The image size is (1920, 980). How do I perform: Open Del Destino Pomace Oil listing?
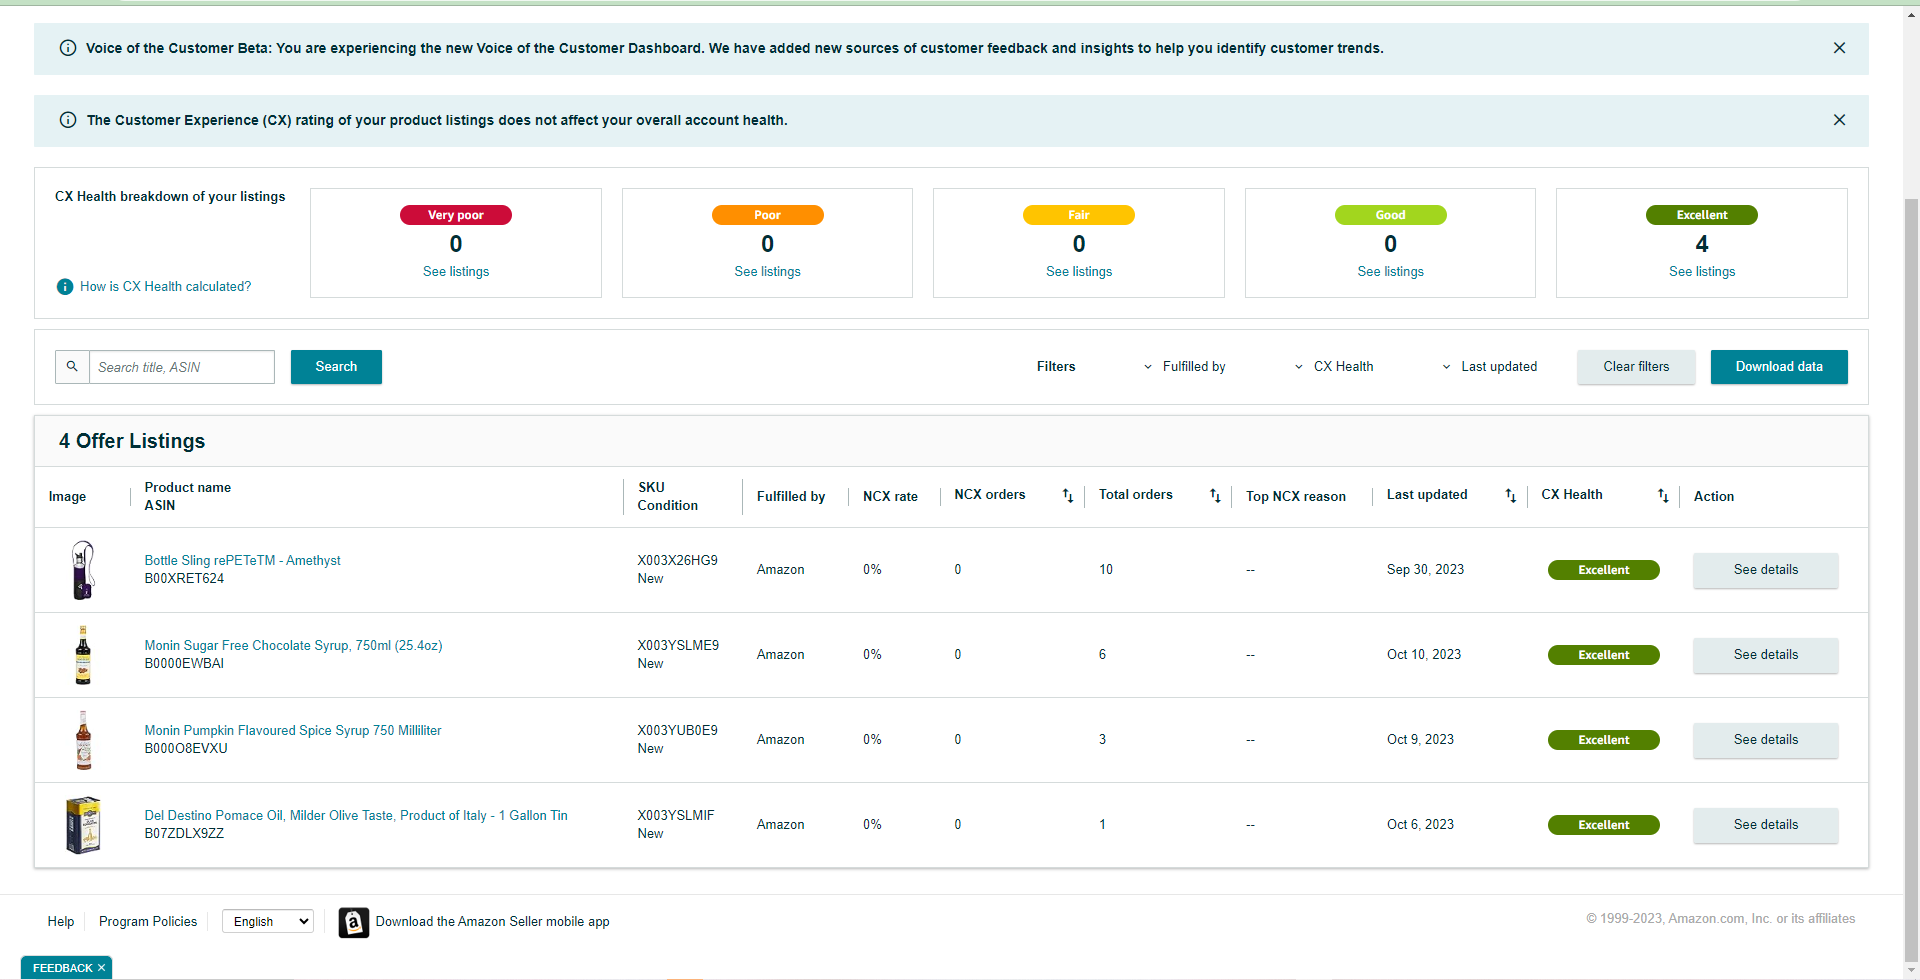pos(356,816)
